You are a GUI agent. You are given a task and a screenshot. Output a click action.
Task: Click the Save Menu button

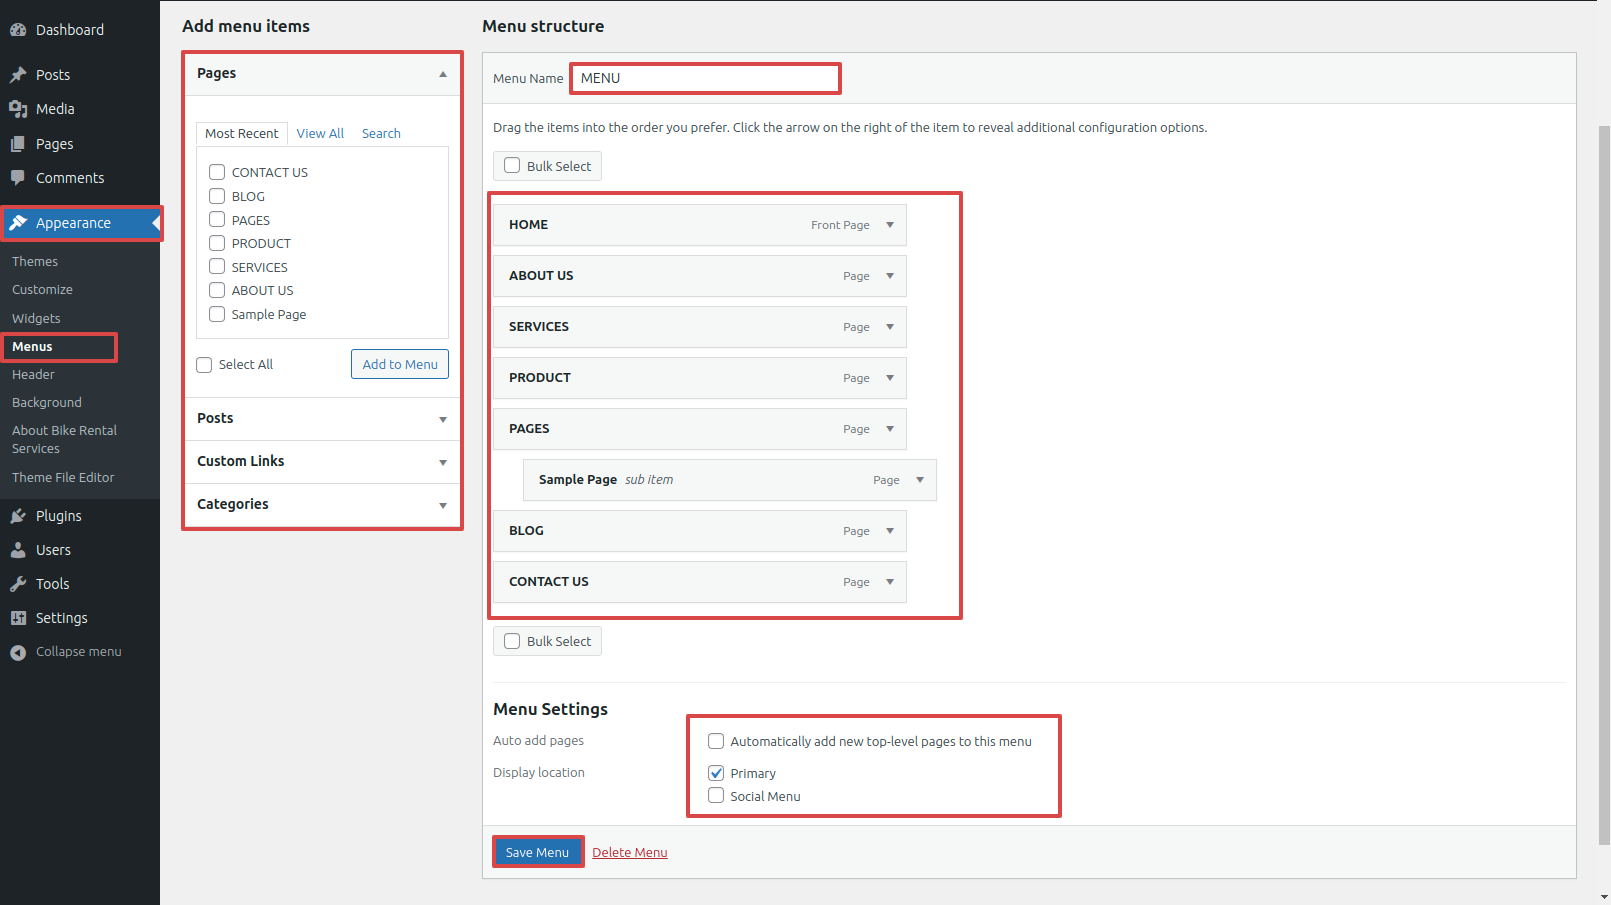(537, 852)
